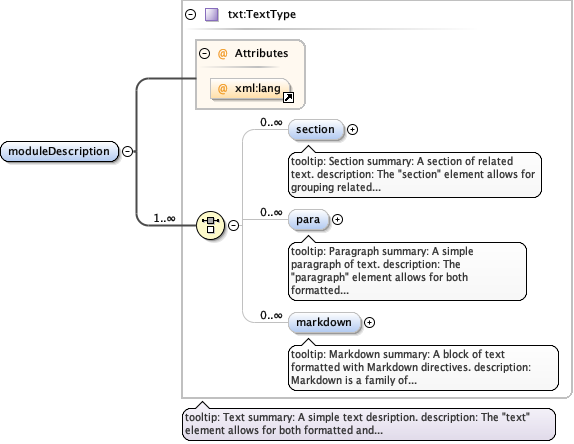Collapse the choice compositor children
Image resolution: width=574 pixels, height=444 pixels.
click(x=234, y=225)
